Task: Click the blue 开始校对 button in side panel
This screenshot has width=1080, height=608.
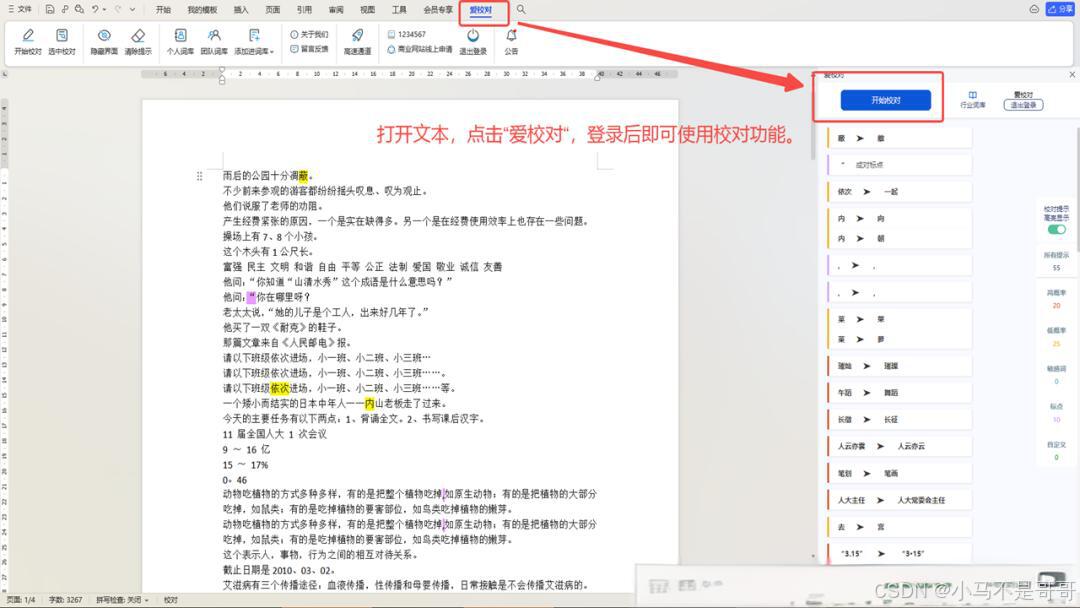Action: pos(886,100)
